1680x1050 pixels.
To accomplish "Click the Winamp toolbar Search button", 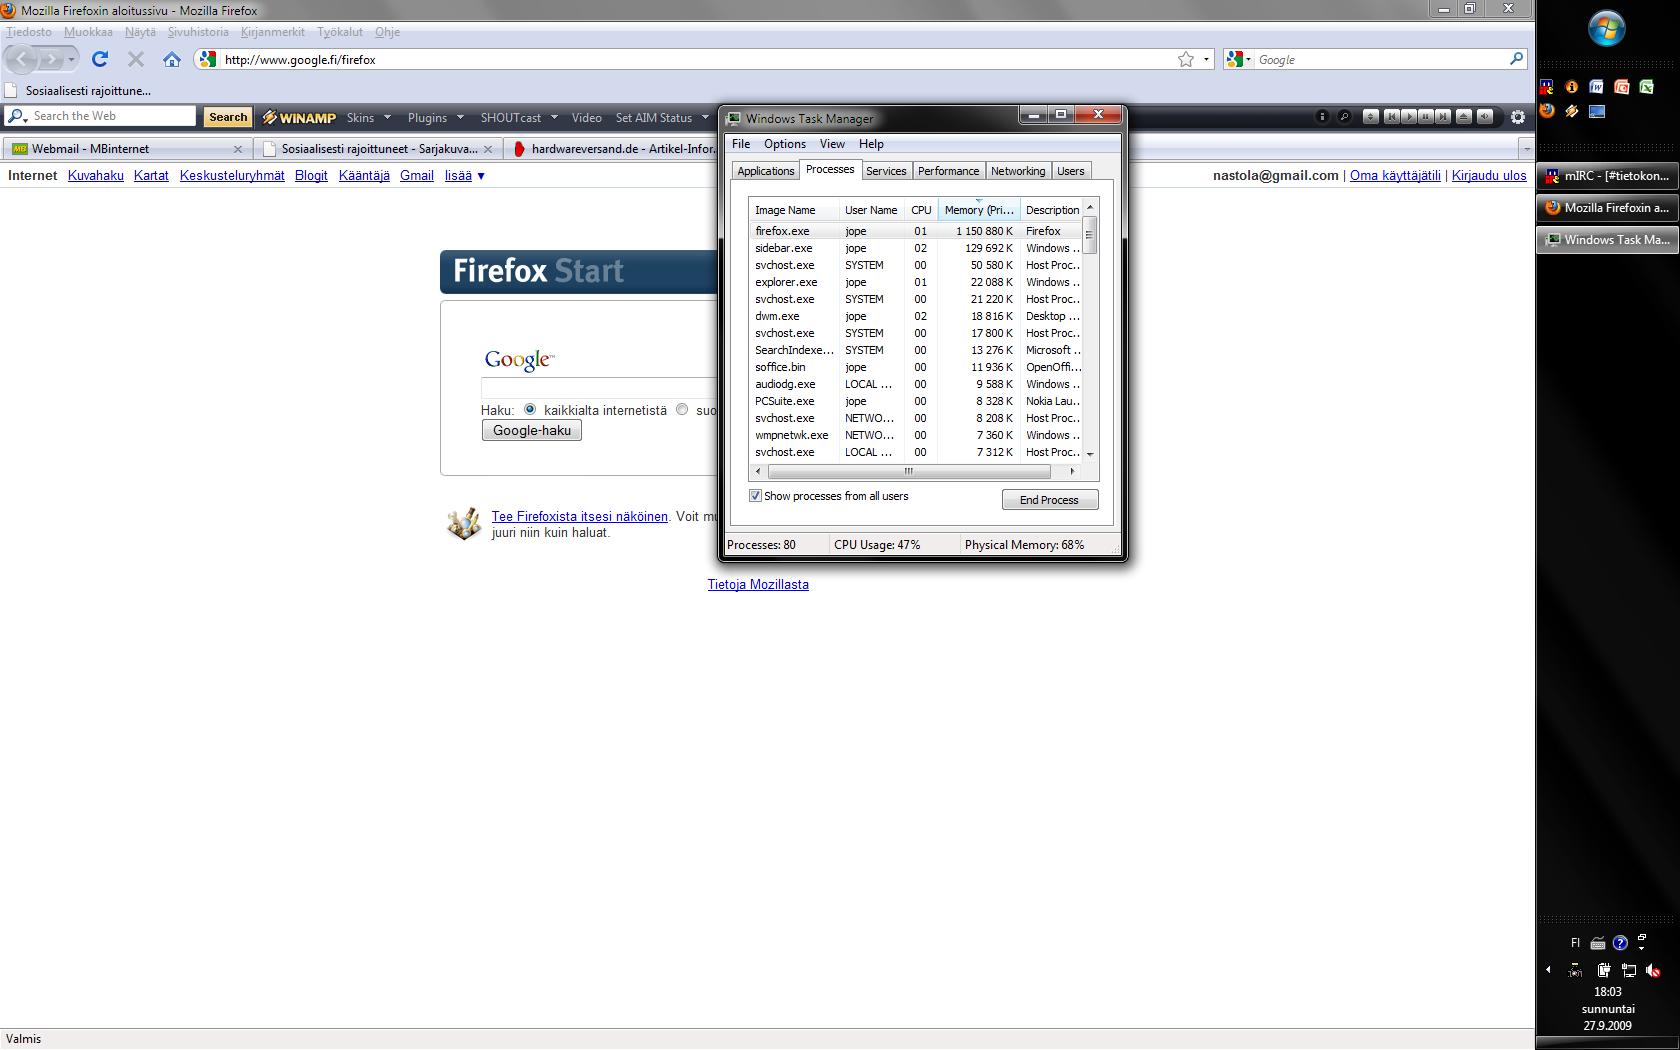I will tap(228, 118).
